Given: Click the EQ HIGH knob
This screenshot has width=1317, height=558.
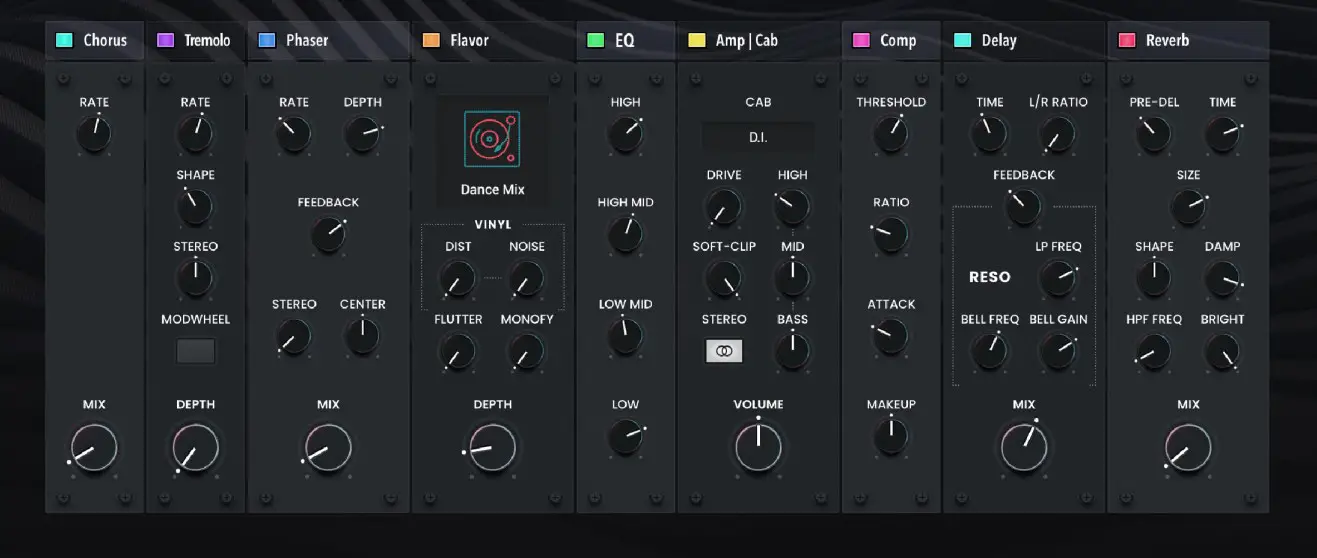Looking at the screenshot, I should [x=626, y=134].
